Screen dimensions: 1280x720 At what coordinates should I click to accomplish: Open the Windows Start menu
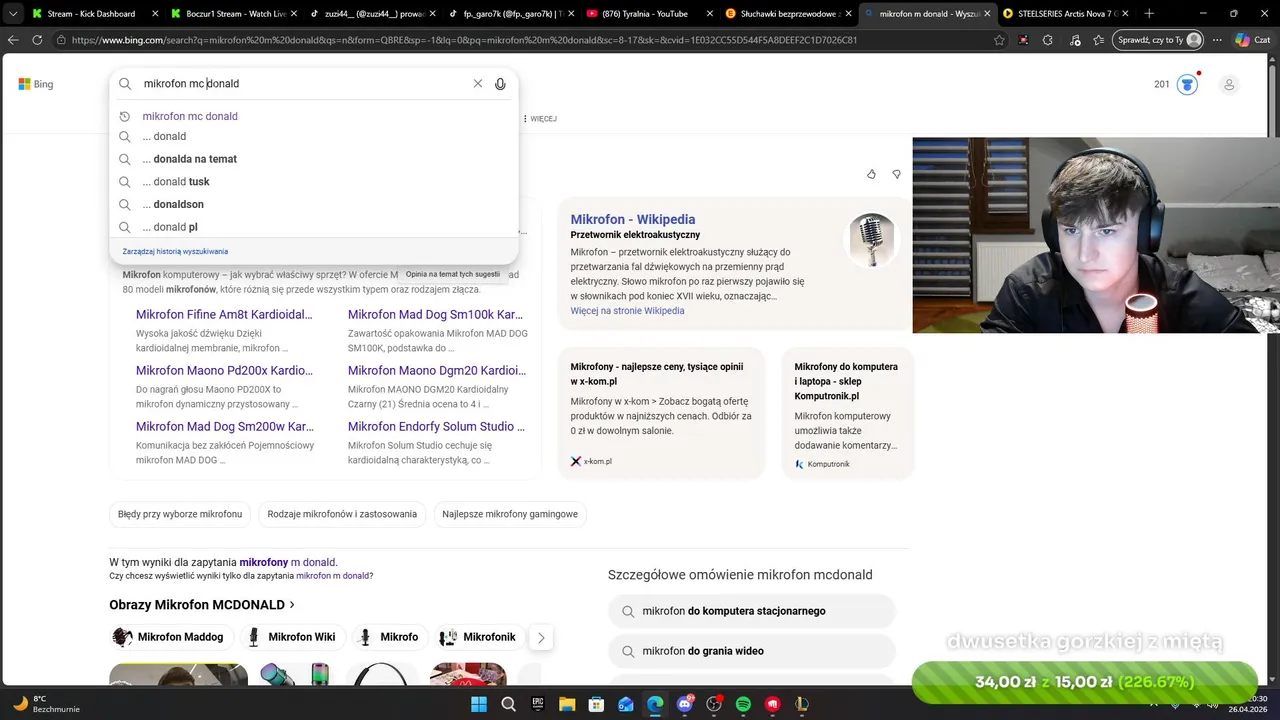[478, 704]
